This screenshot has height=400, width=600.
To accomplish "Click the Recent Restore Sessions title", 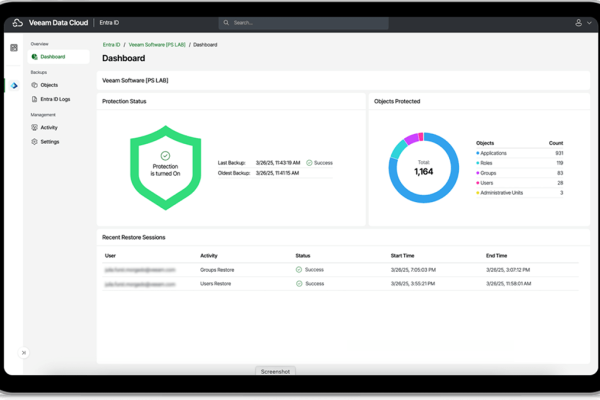I will coord(134,237).
